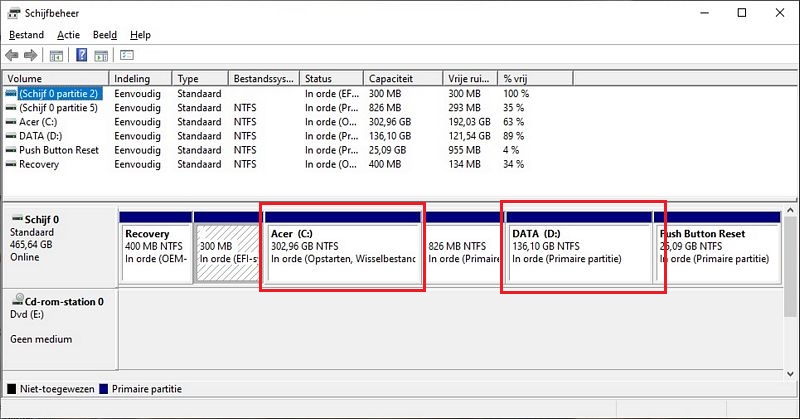The image size is (800, 419).
Task: Select the Acer (C:) partition block
Action: (343, 248)
